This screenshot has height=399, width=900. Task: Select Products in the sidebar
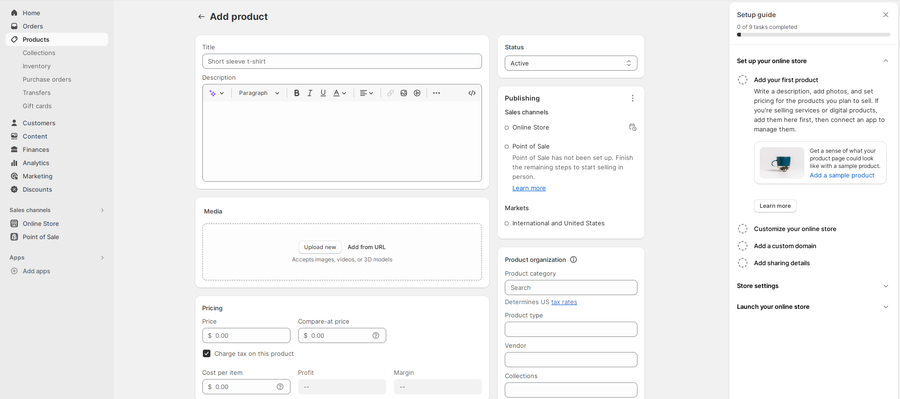pyautogui.click(x=57, y=40)
